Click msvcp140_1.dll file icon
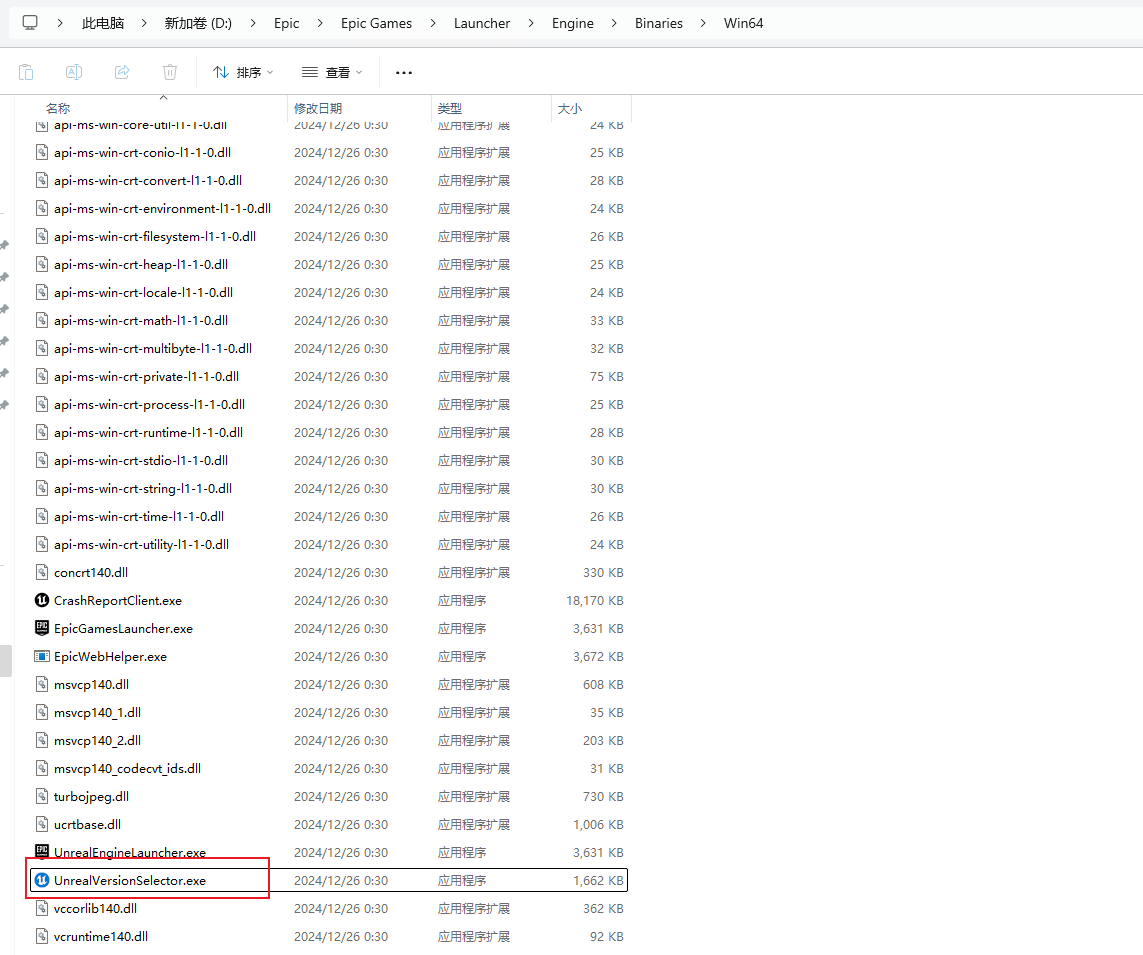 click(42, 712)
